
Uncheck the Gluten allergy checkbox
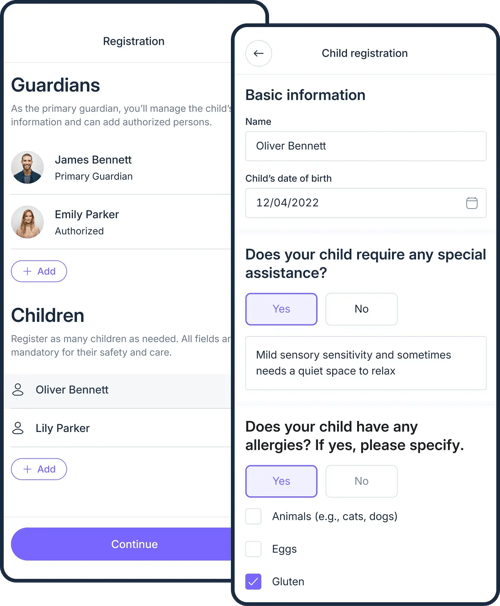(253, 581)
